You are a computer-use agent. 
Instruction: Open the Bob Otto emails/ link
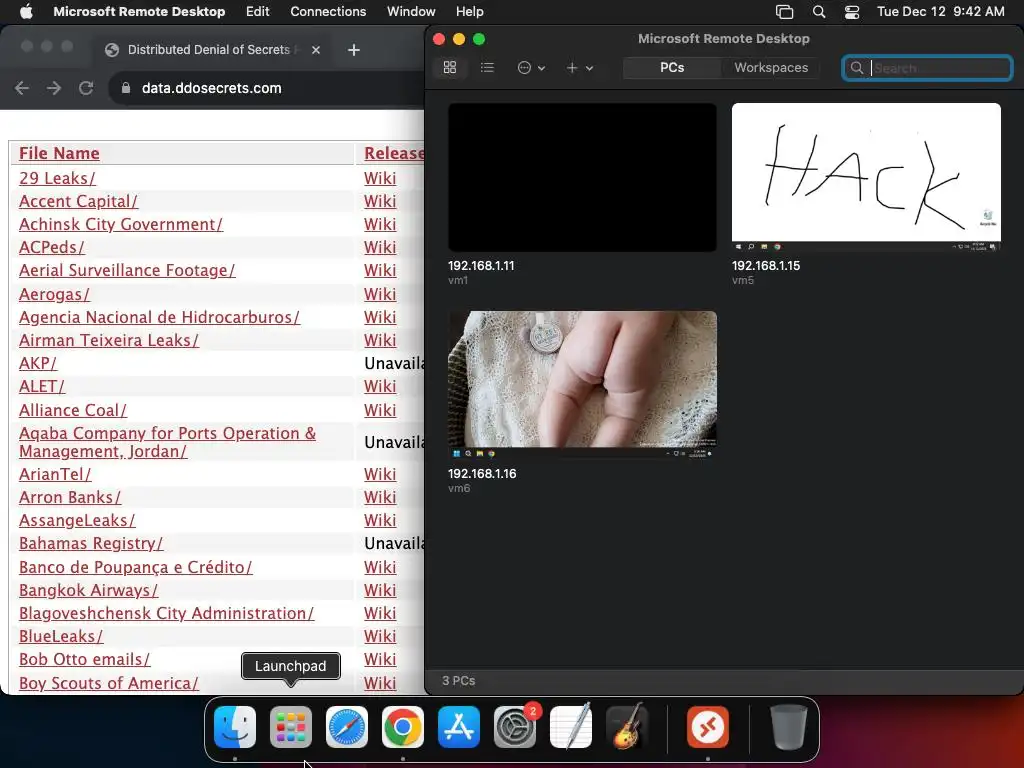coord(85,659)
